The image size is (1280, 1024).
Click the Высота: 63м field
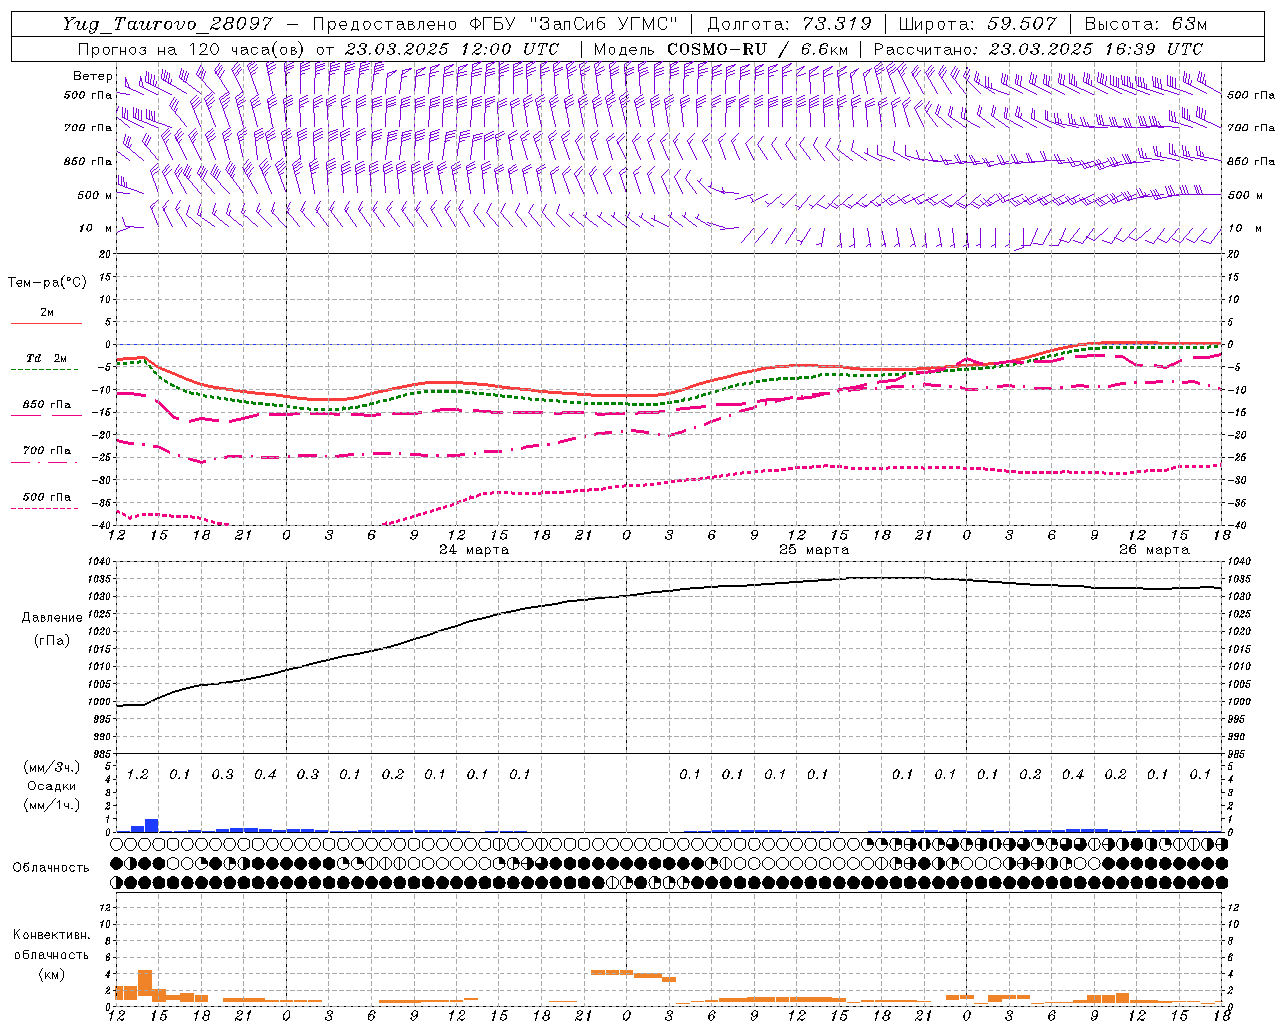tap(1145, 24)
